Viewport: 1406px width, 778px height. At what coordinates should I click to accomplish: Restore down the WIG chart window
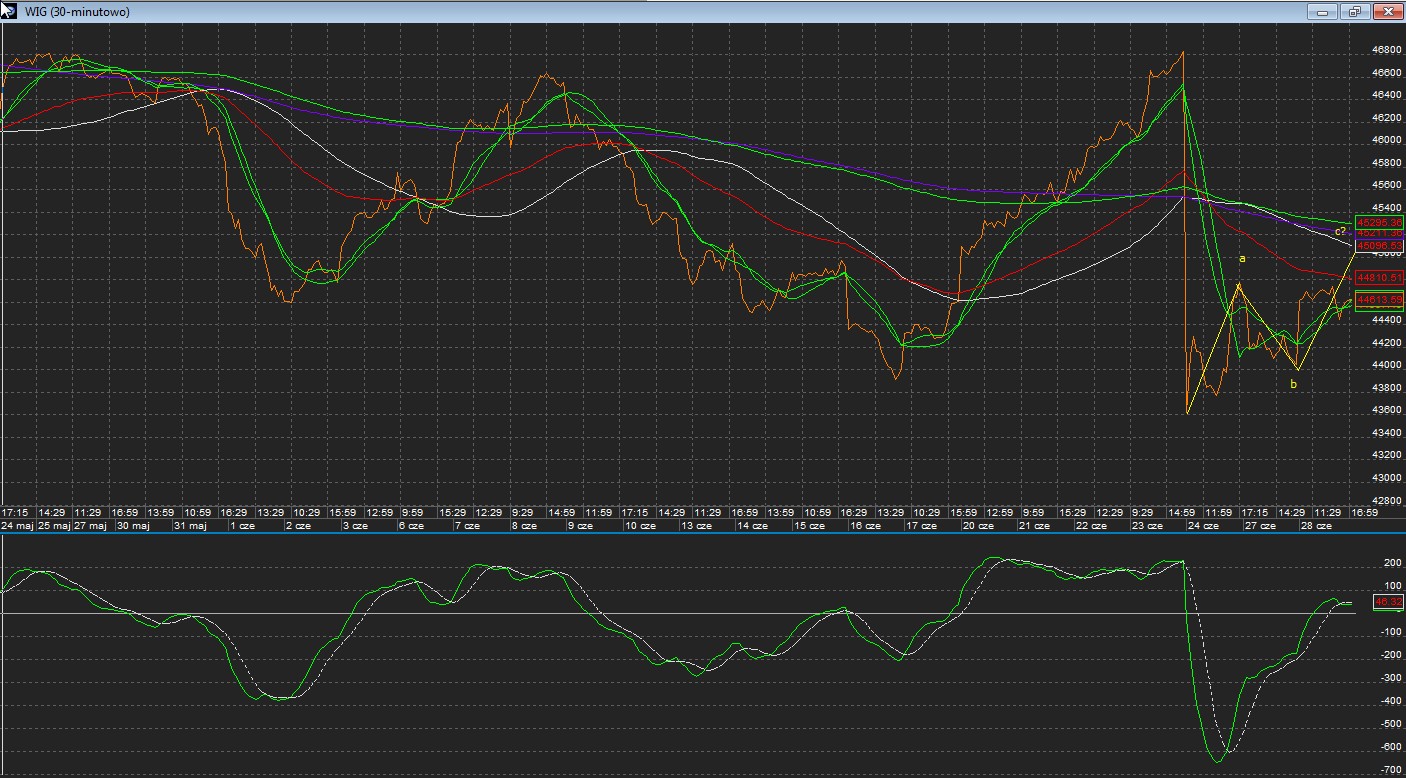[1355, 12]
